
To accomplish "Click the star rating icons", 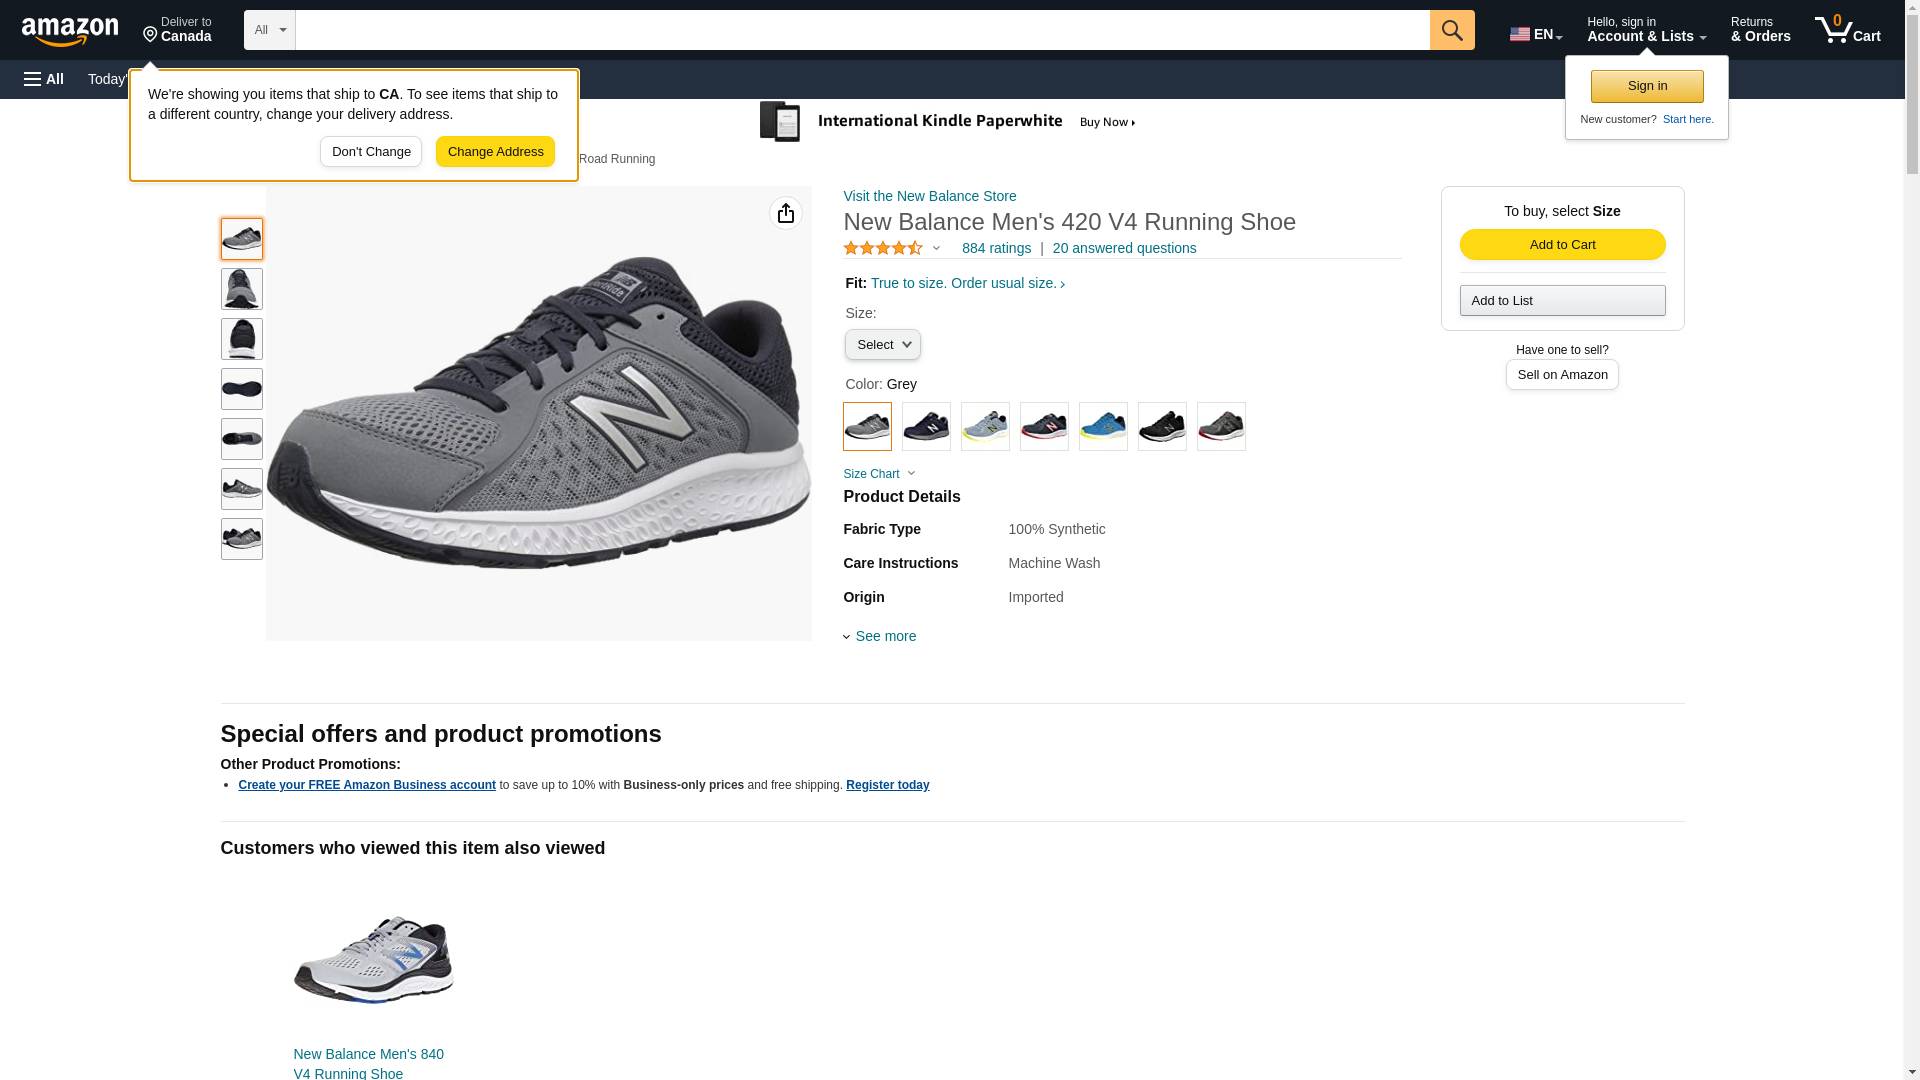I will click(883, 248).
